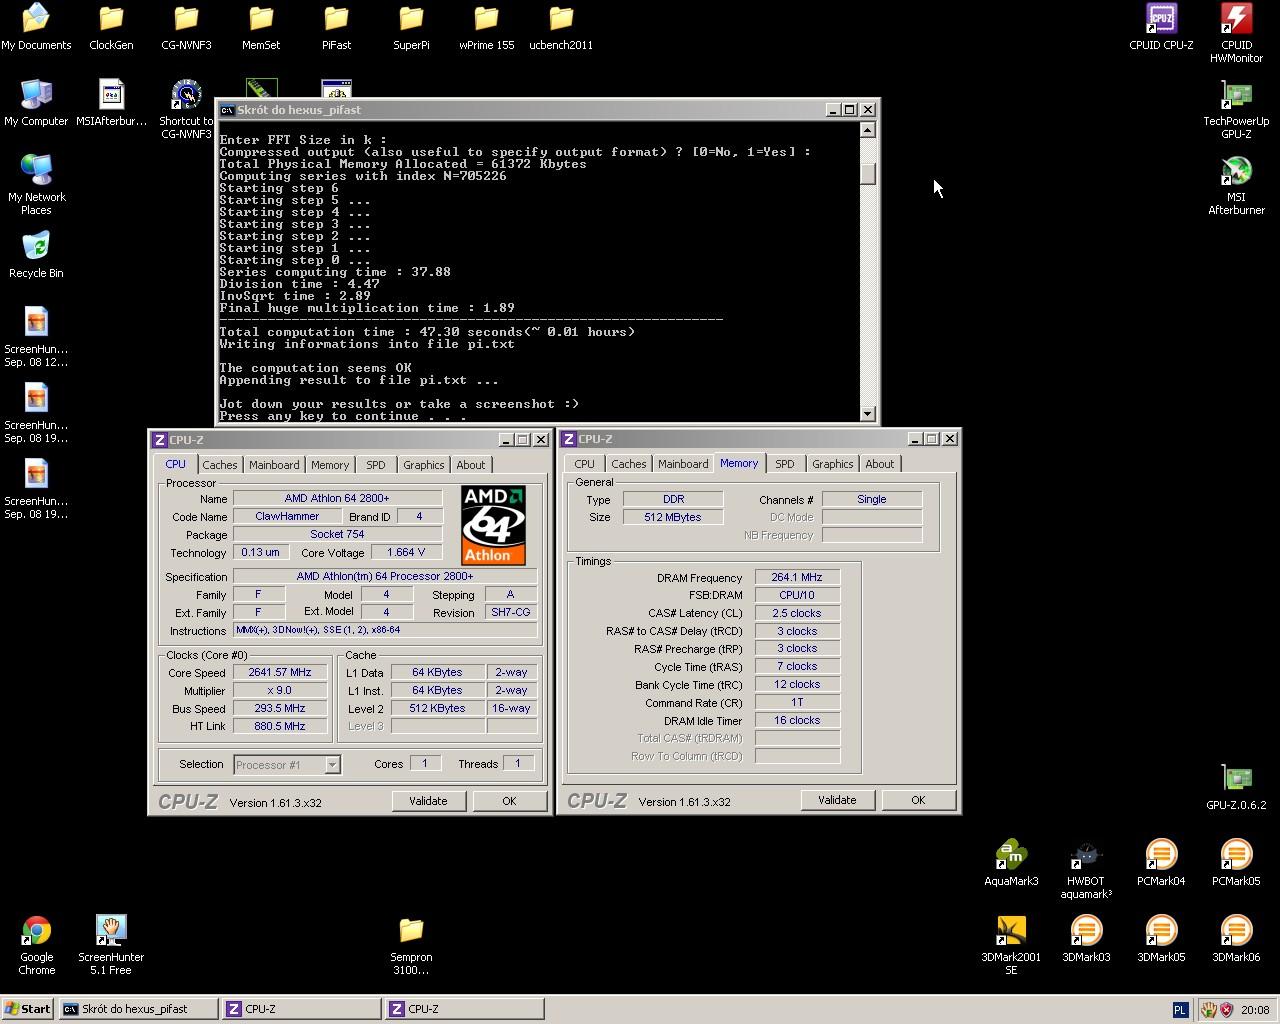
Task: Launch 3DMark03 shortcut
Action: pyautogui.click(x=1086, y=938)
